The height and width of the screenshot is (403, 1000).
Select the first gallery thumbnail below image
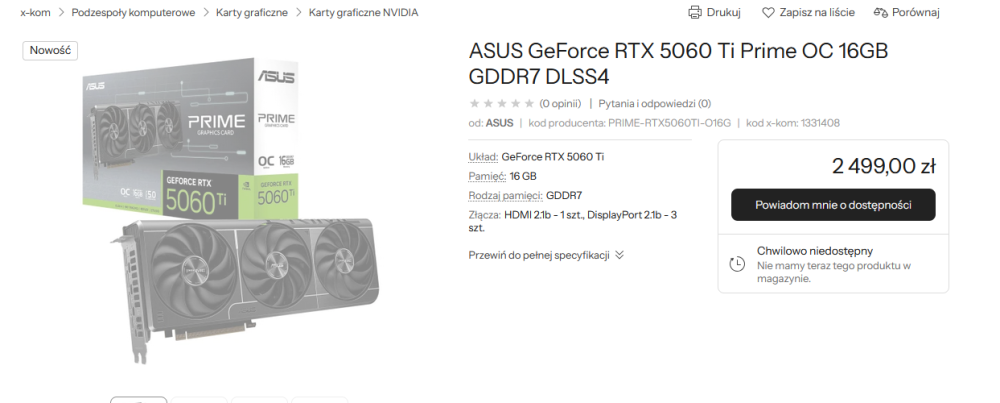coord(138,400)
